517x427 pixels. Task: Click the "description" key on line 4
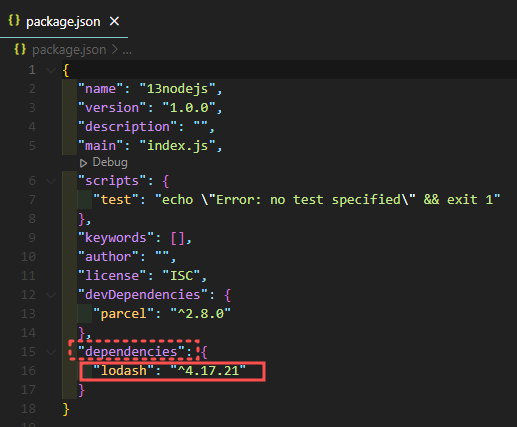pyautogui.click(x=127, y=127)
